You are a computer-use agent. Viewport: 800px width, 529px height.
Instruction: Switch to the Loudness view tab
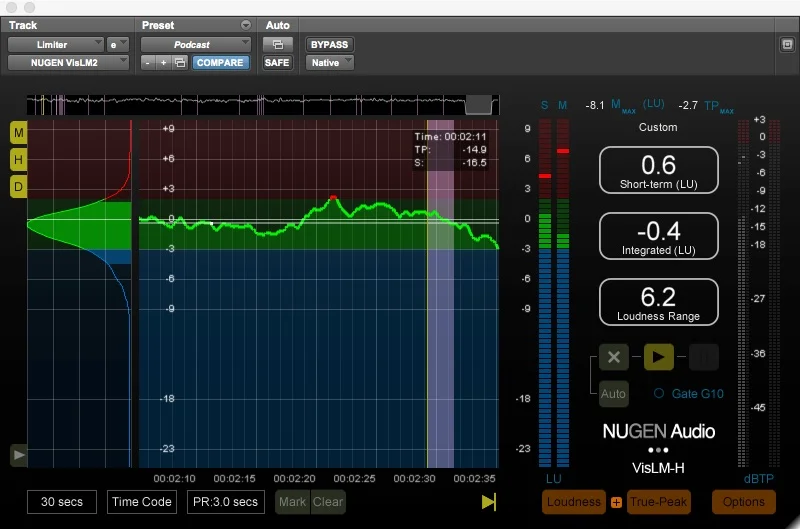[x=574, y=502]
